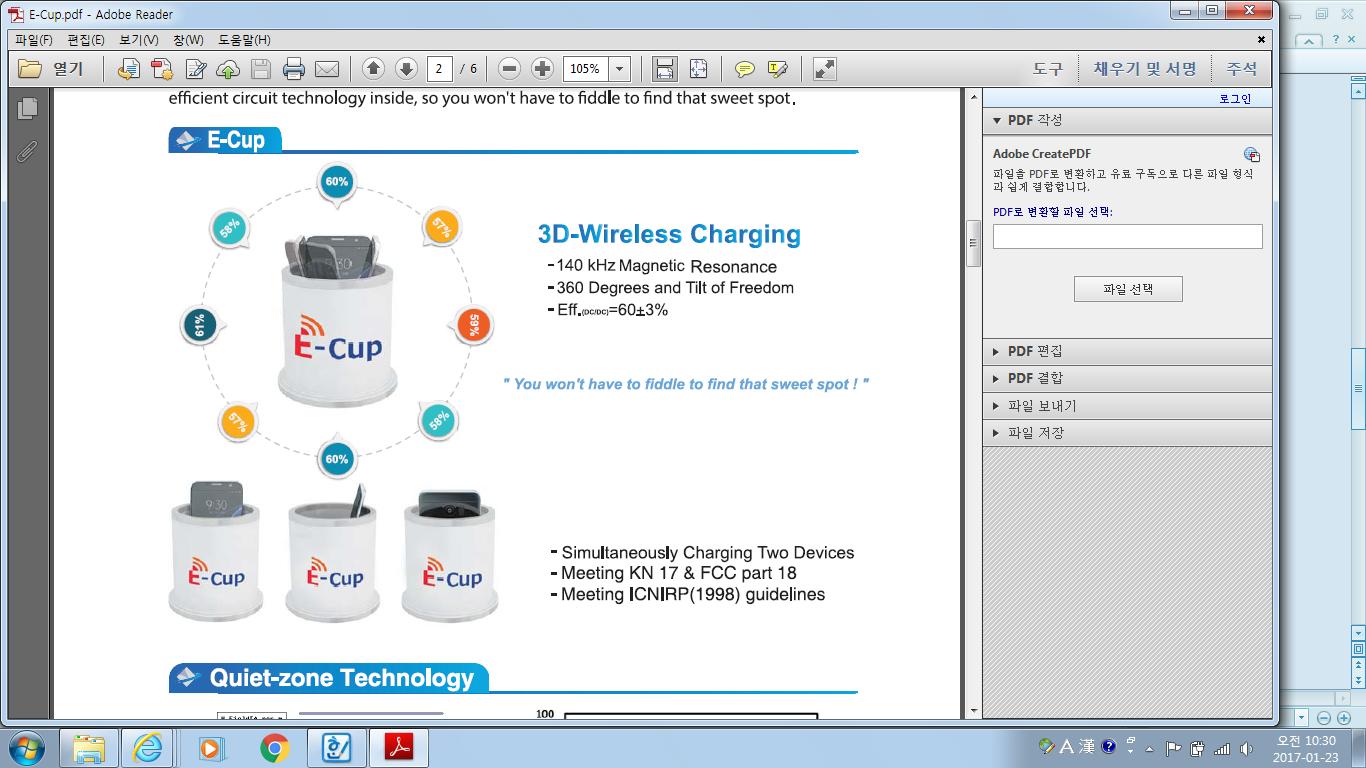Click the 로그인 sign-in link
This screenshot has height=768, width=1366.
1235,99
